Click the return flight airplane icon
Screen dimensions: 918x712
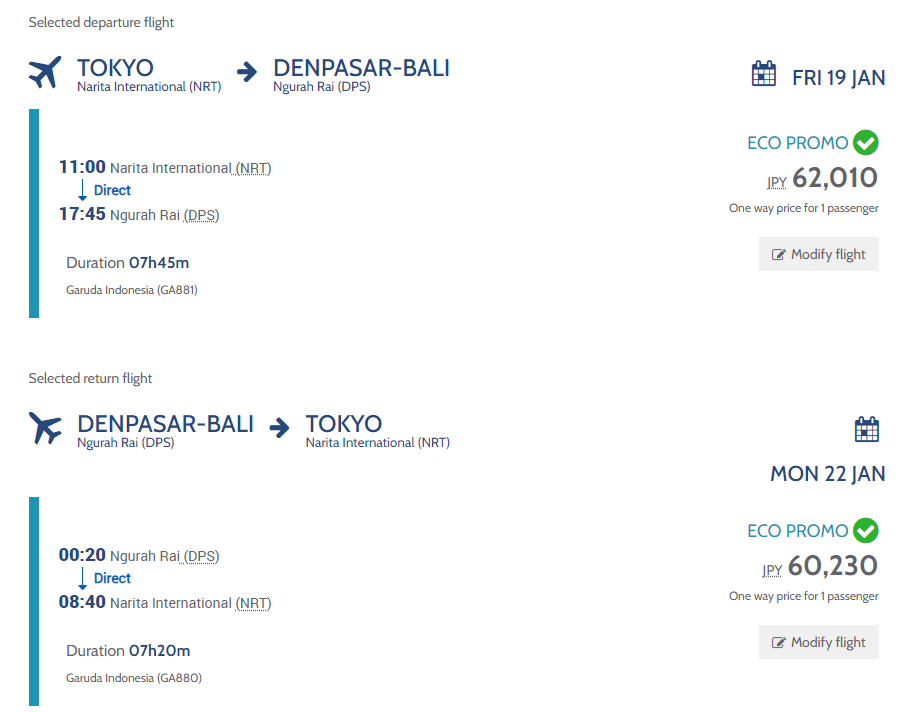[x=45, y=428]
